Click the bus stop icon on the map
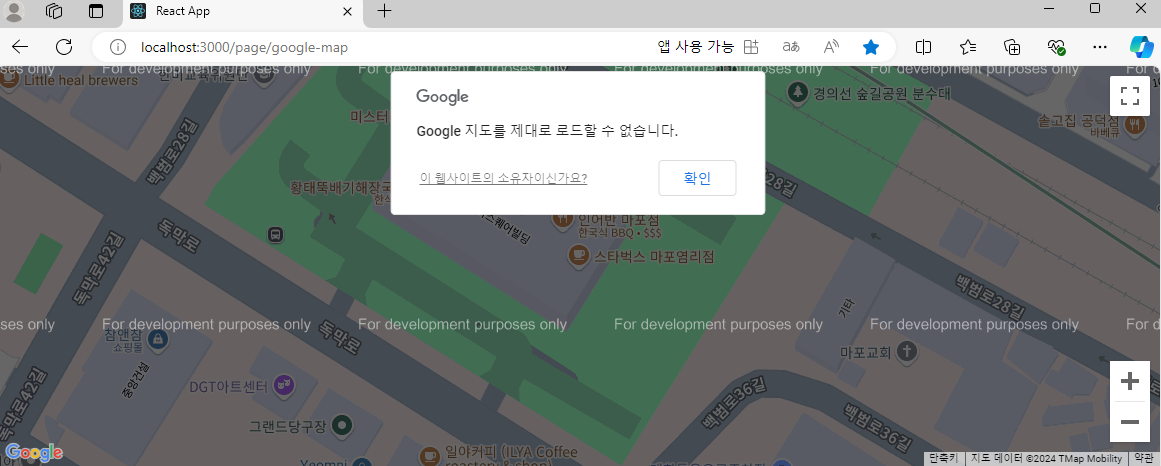The image size is (1161, 466). 275,235
